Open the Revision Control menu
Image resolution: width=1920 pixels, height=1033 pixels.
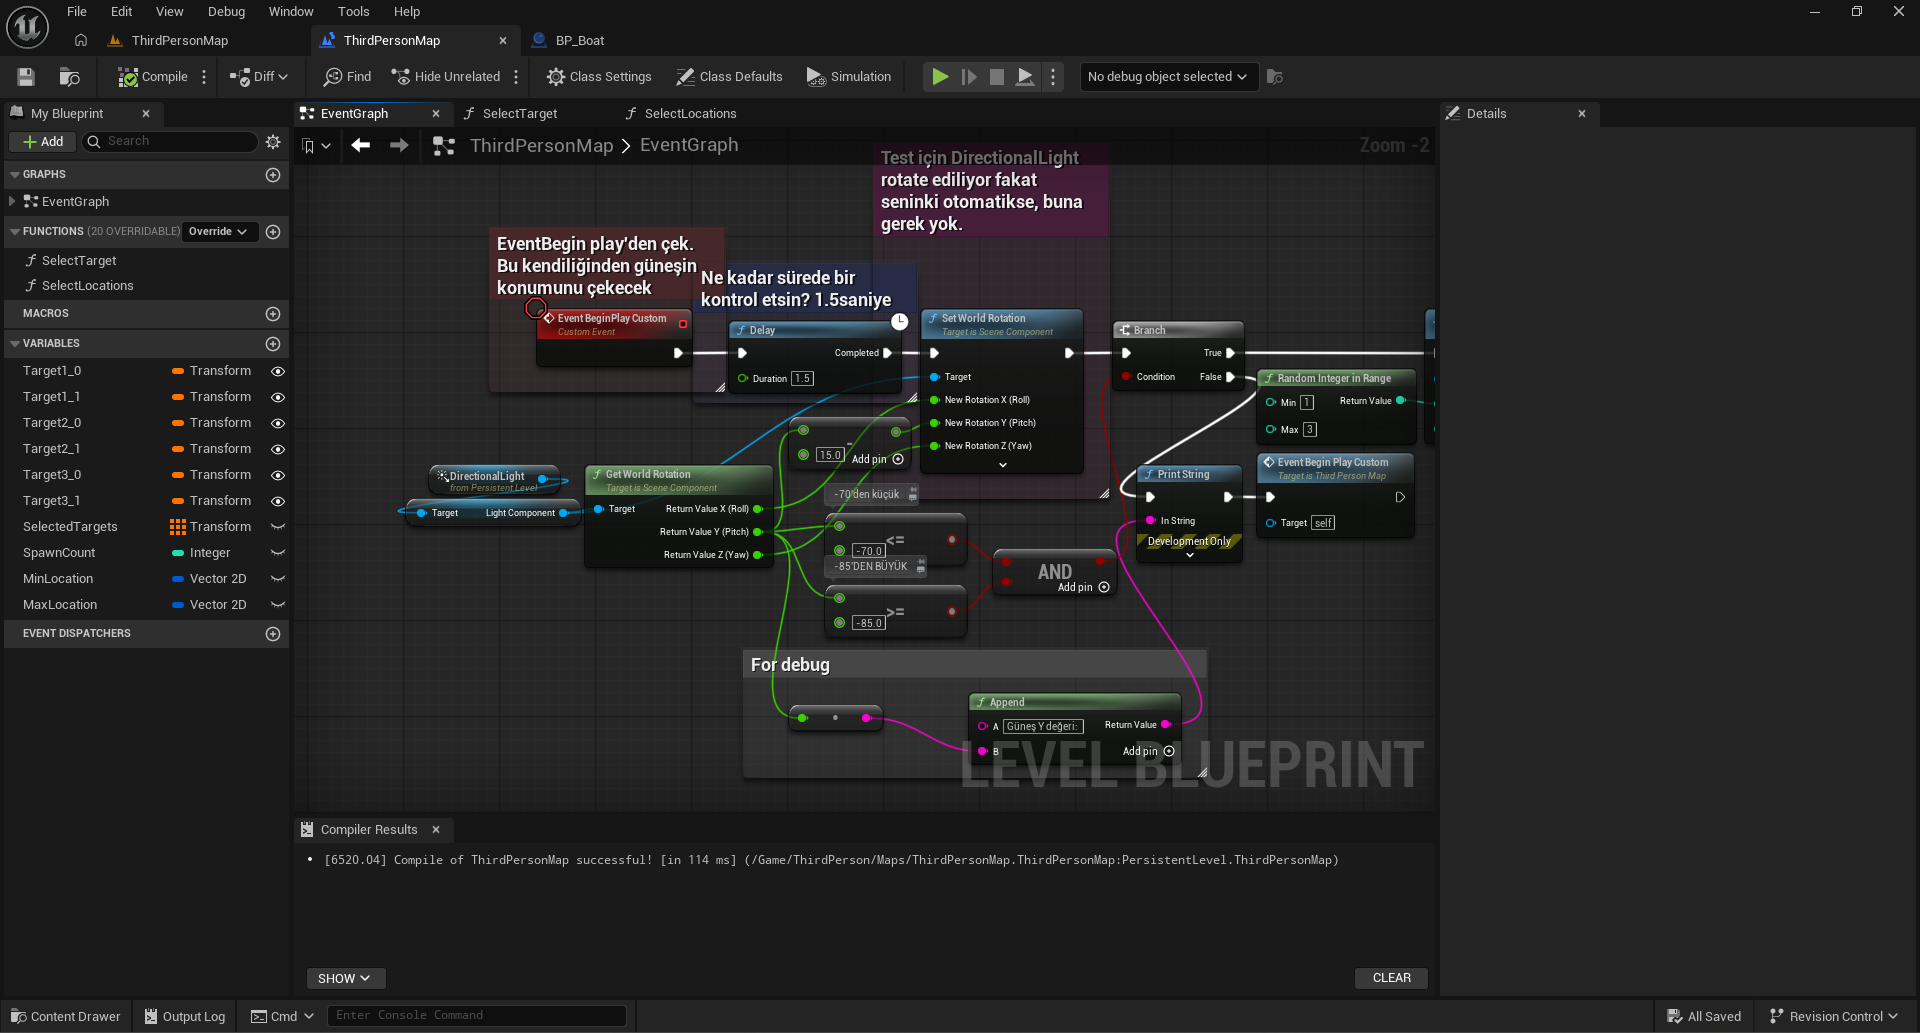[1834, 1017]
